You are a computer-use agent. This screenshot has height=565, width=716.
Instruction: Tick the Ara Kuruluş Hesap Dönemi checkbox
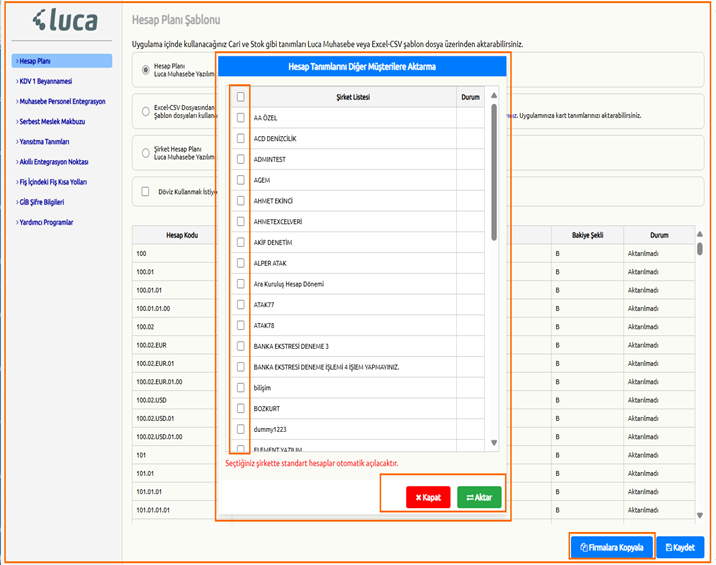(x=241, y=284)
